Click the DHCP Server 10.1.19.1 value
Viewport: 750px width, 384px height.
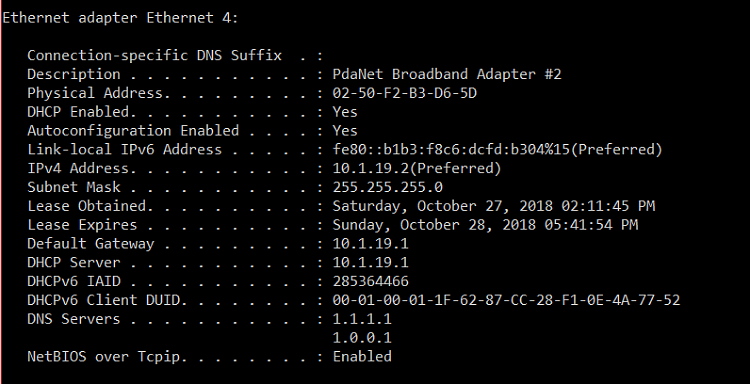tap(370, 263)
